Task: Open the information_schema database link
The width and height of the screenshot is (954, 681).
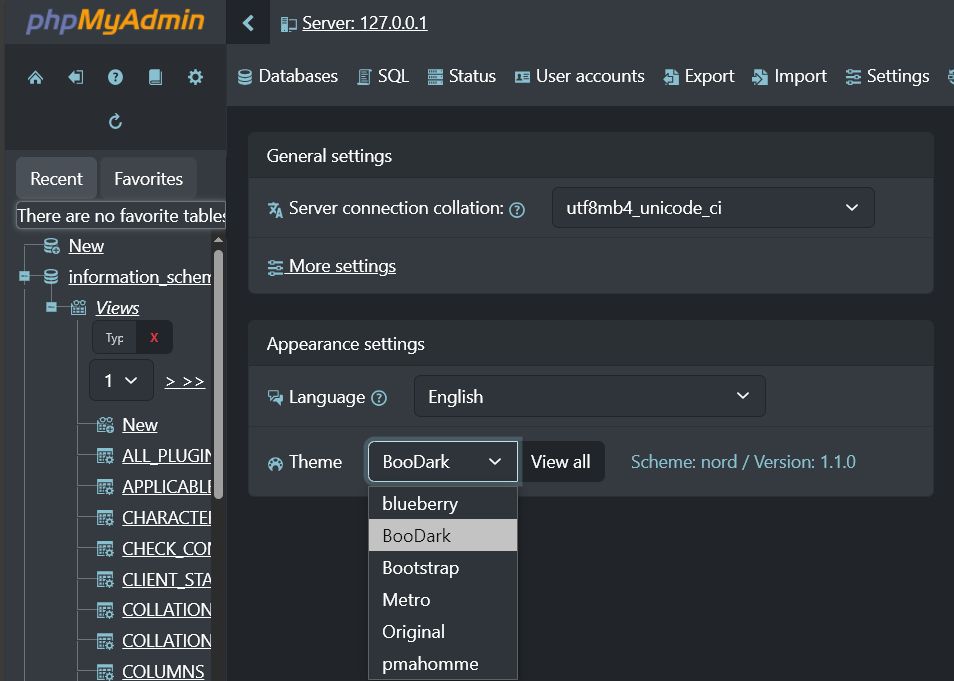Action: coord(140,277)
